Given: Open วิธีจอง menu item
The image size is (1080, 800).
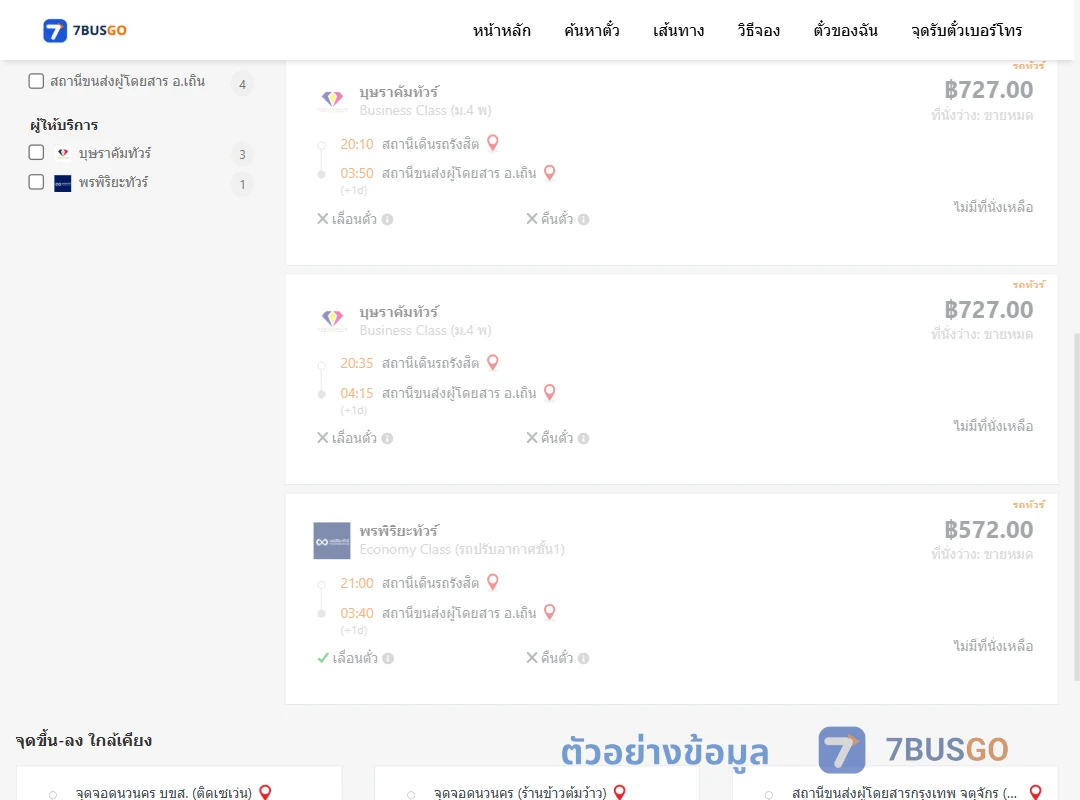Looking at the screenshot, I should pyautogui.click(x=758, y=30).
